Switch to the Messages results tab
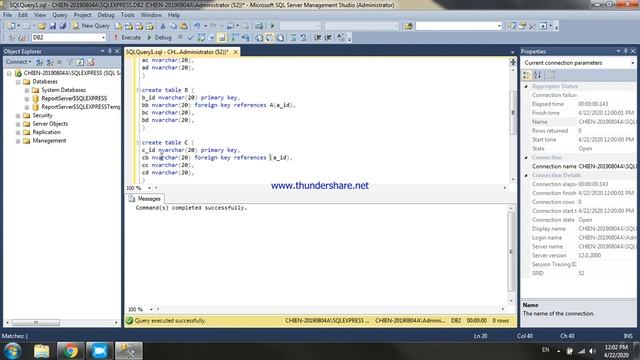640x360 pixels. [145, 199]
